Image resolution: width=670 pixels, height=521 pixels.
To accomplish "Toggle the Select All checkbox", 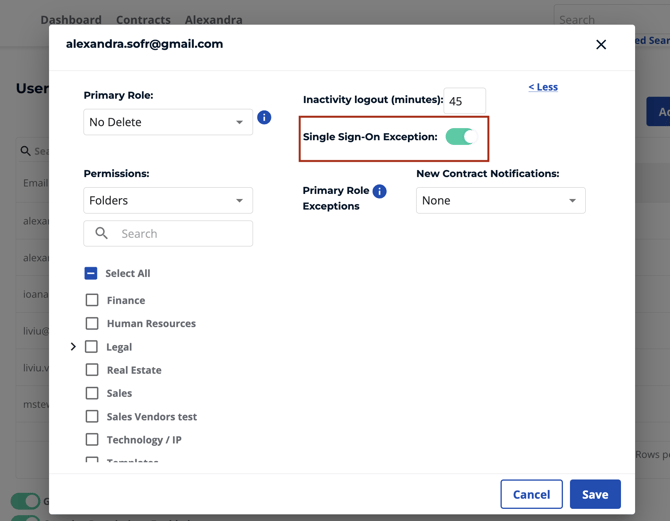I will coord(91,273).
